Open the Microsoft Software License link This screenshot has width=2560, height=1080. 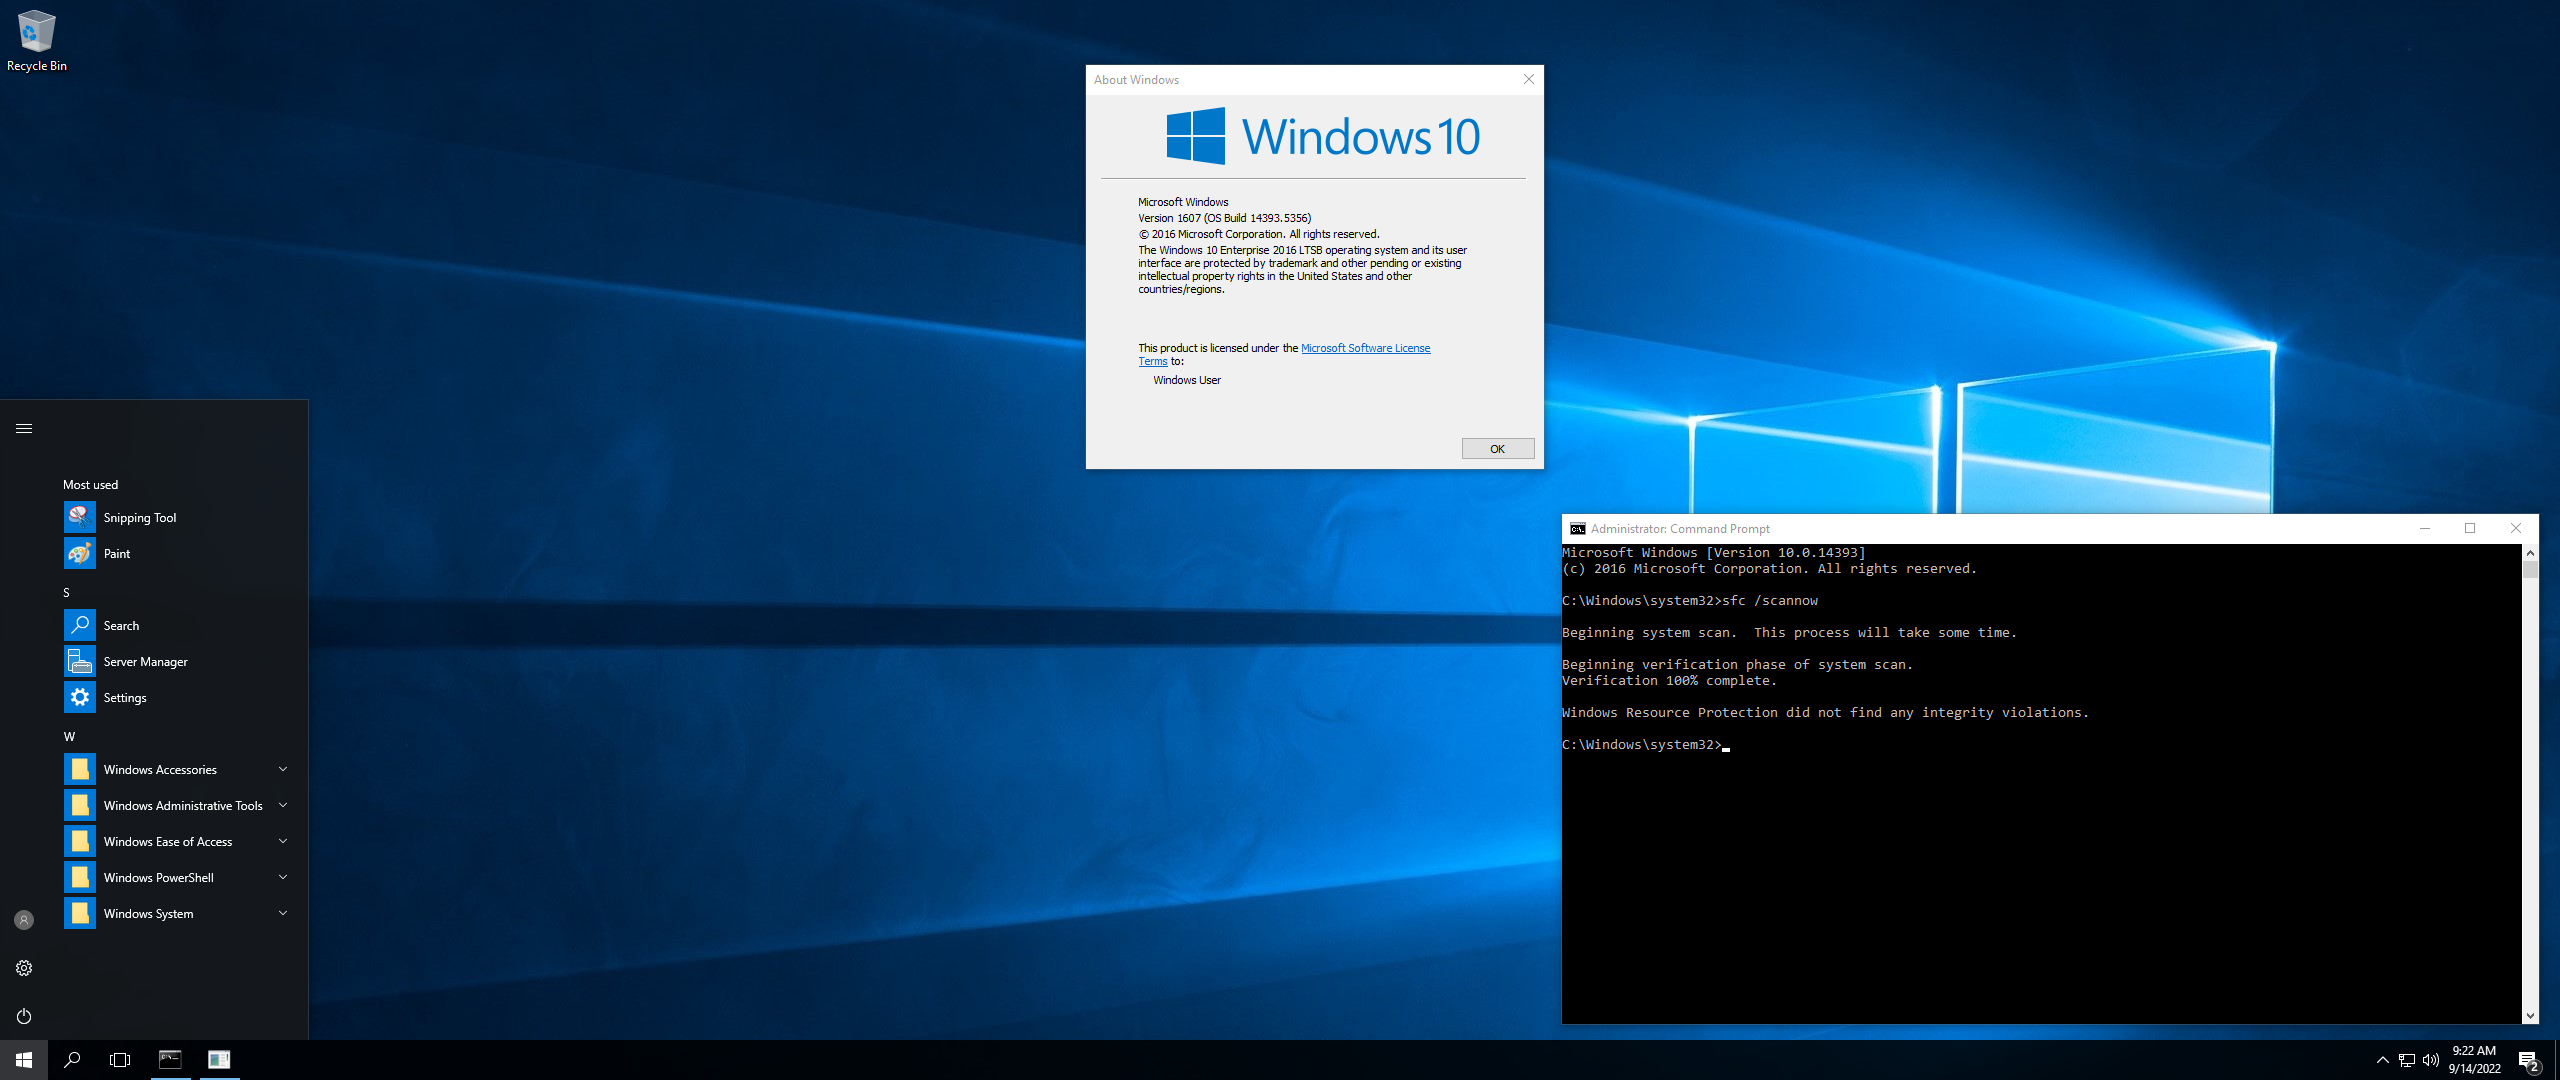1365,348
